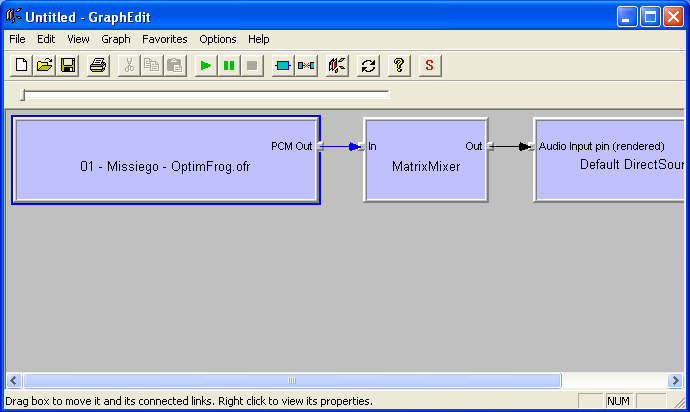Click the PCM Out pin
The height and width of the screenshot is (412, 690).
320,146
